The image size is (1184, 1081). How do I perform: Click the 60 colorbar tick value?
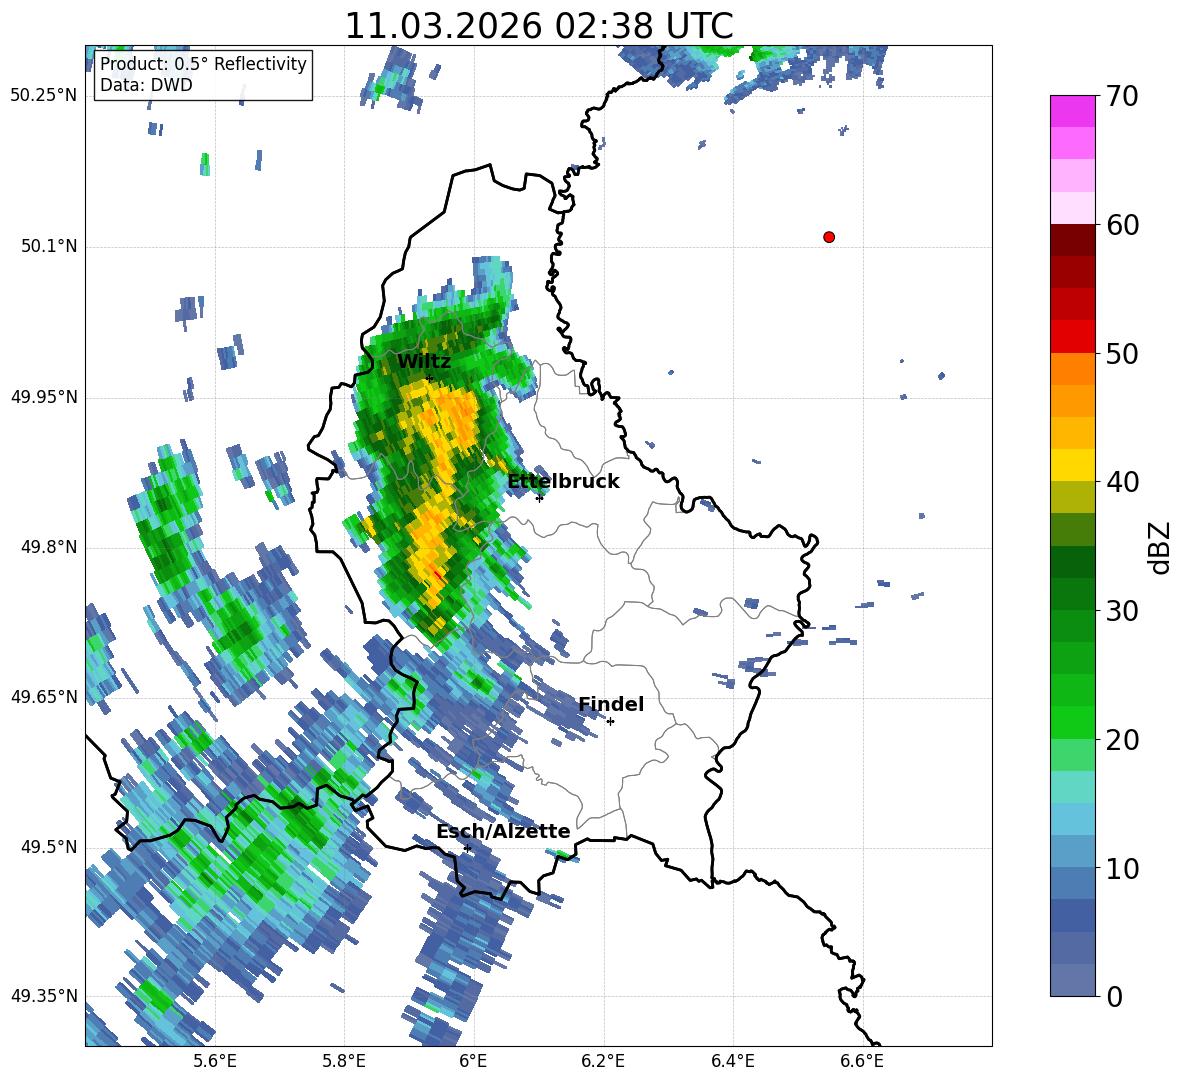pos(1121,225)
